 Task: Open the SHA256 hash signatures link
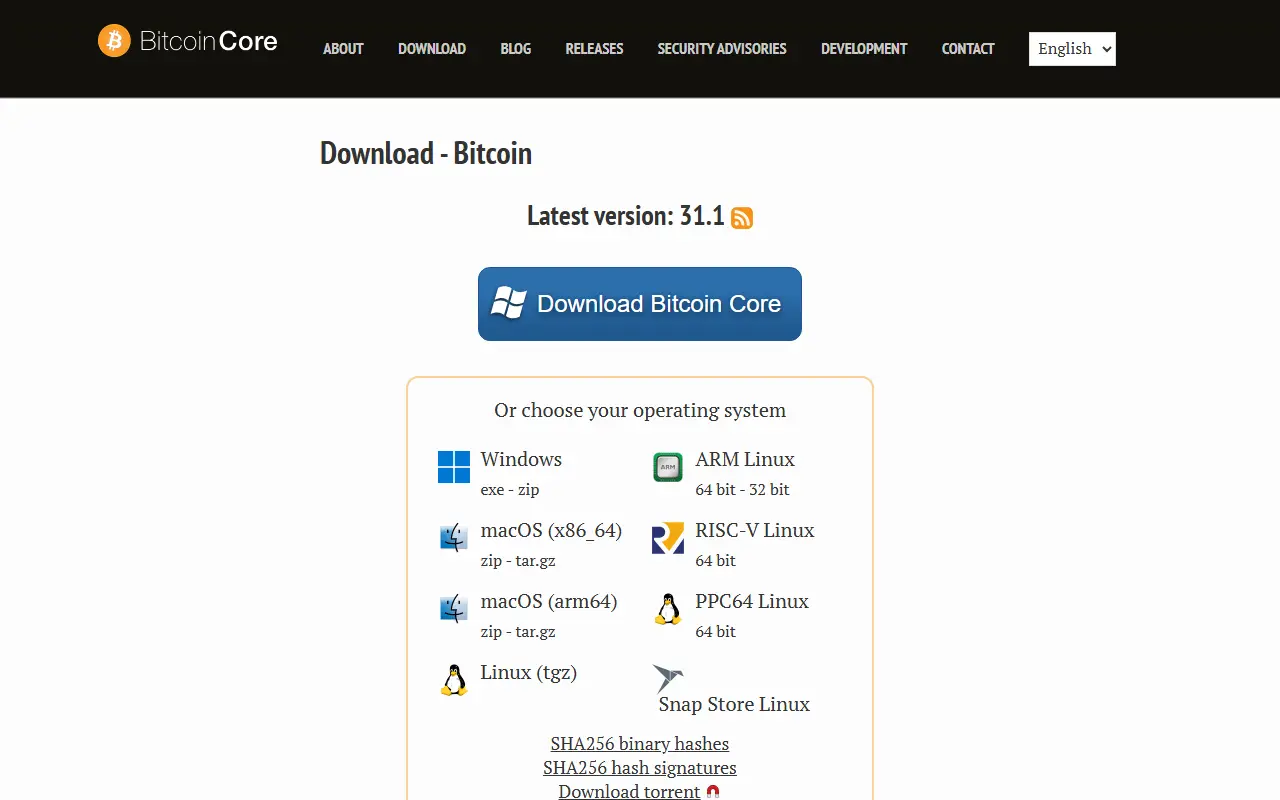coord(640,768)
